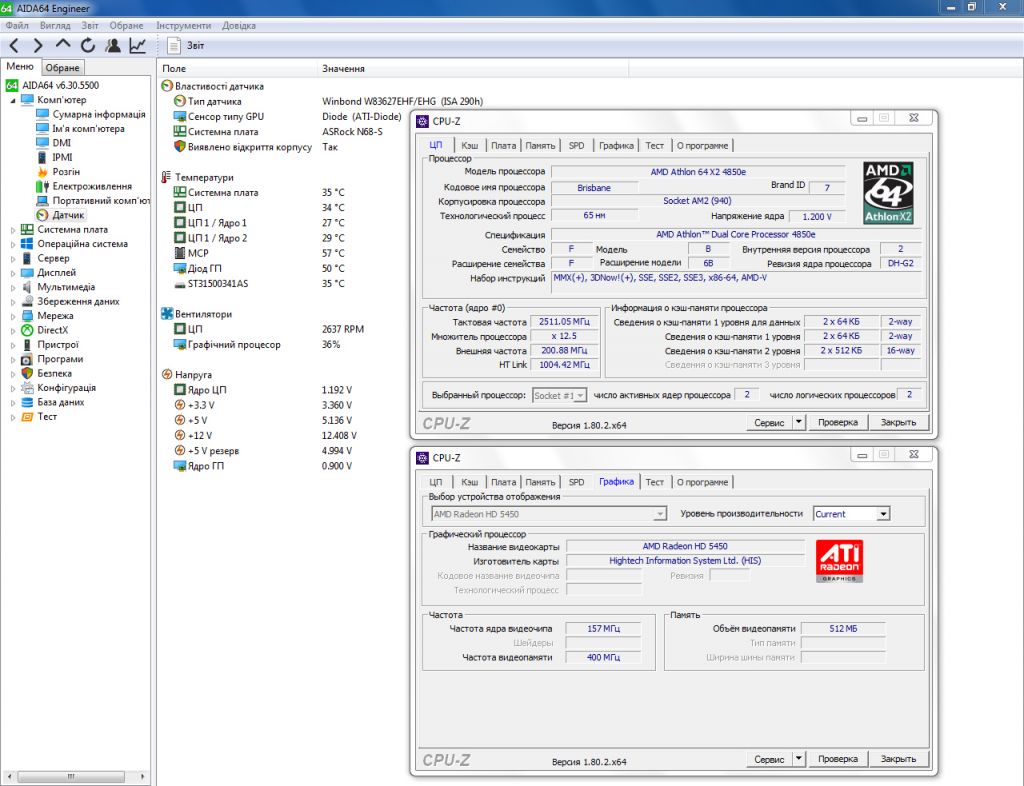Click Закрыть in the top CPU-Z window

pyautogui.click(x=899, y=422)
